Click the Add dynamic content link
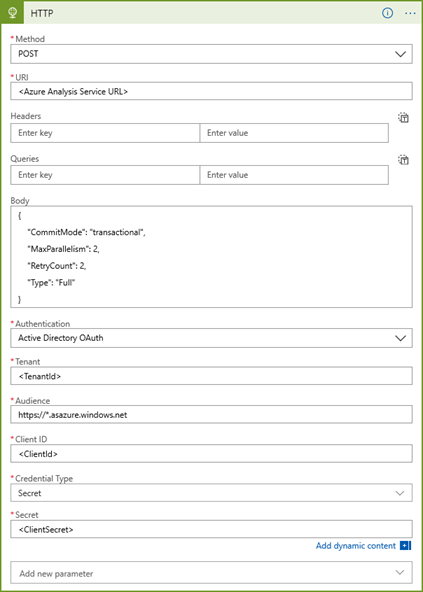Screen dimensions: 423x592 355,546
